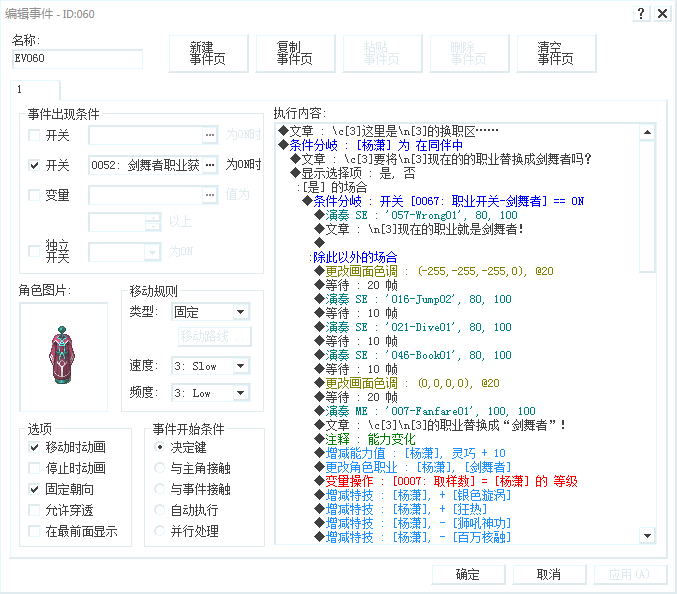677x594 pixels.
Task: Close the 编辑事件 dialog
Action: (662, 14)
